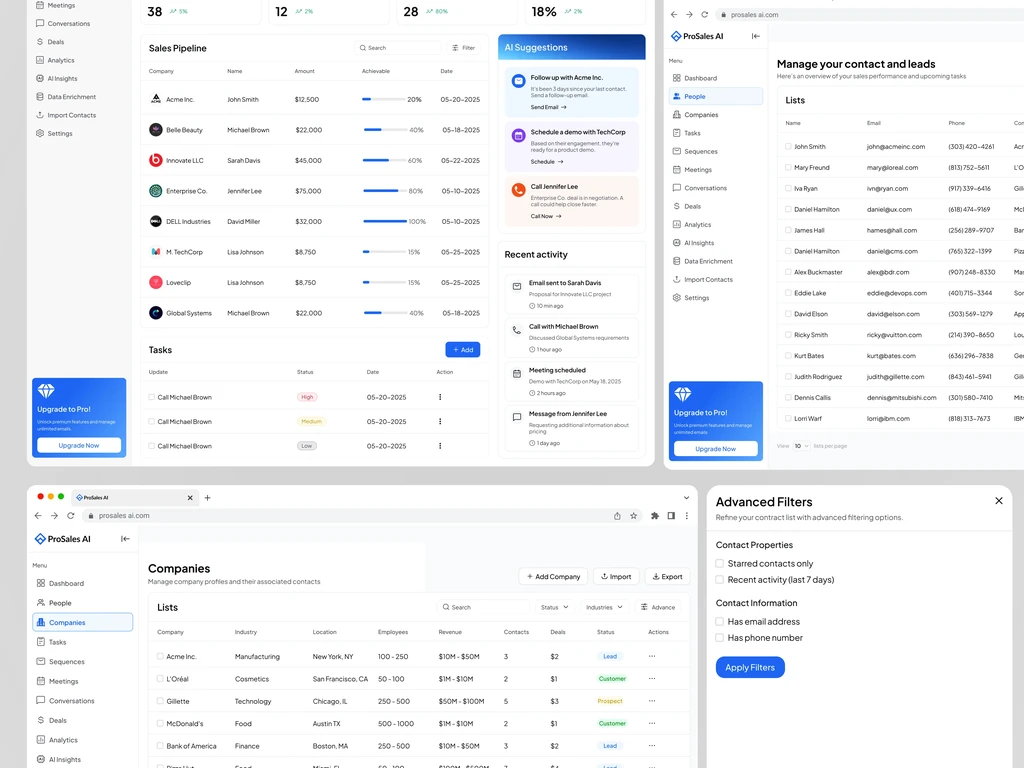This screenshot has width=1024, height=768.
Task: Reload the page in Companies browser window
Action: point(71,516)
